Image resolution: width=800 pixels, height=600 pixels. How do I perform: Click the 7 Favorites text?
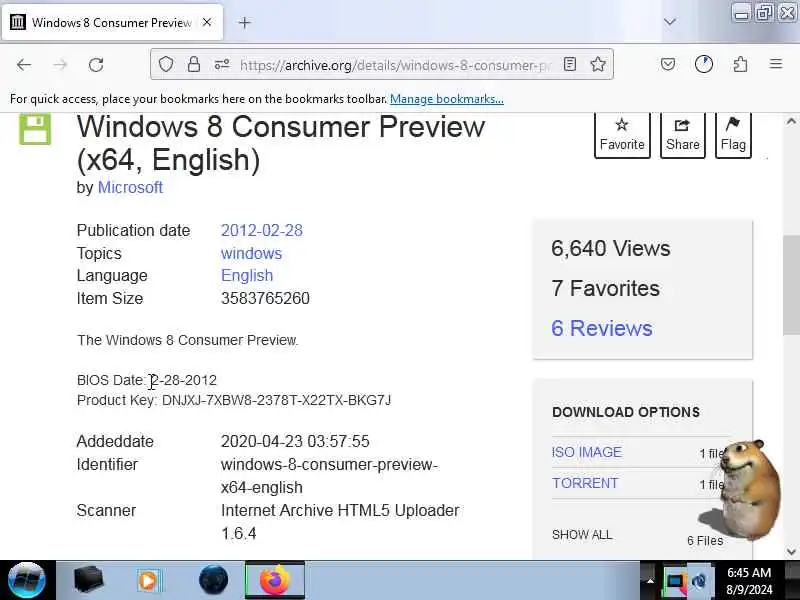[x=606, y=288]
